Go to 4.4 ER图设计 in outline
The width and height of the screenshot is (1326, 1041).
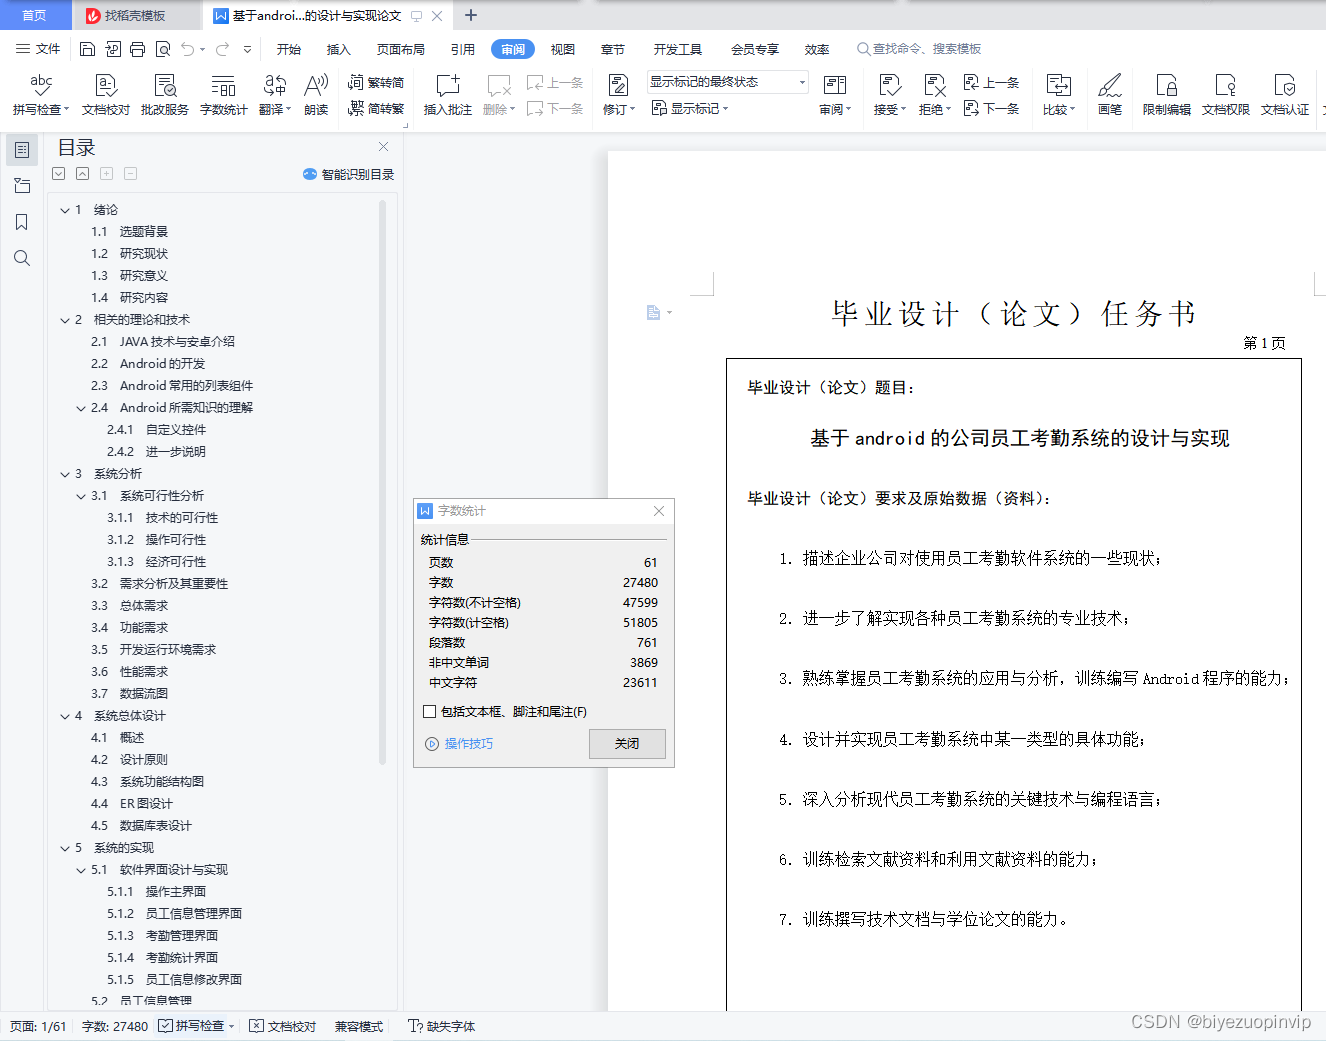coord(132,804)
